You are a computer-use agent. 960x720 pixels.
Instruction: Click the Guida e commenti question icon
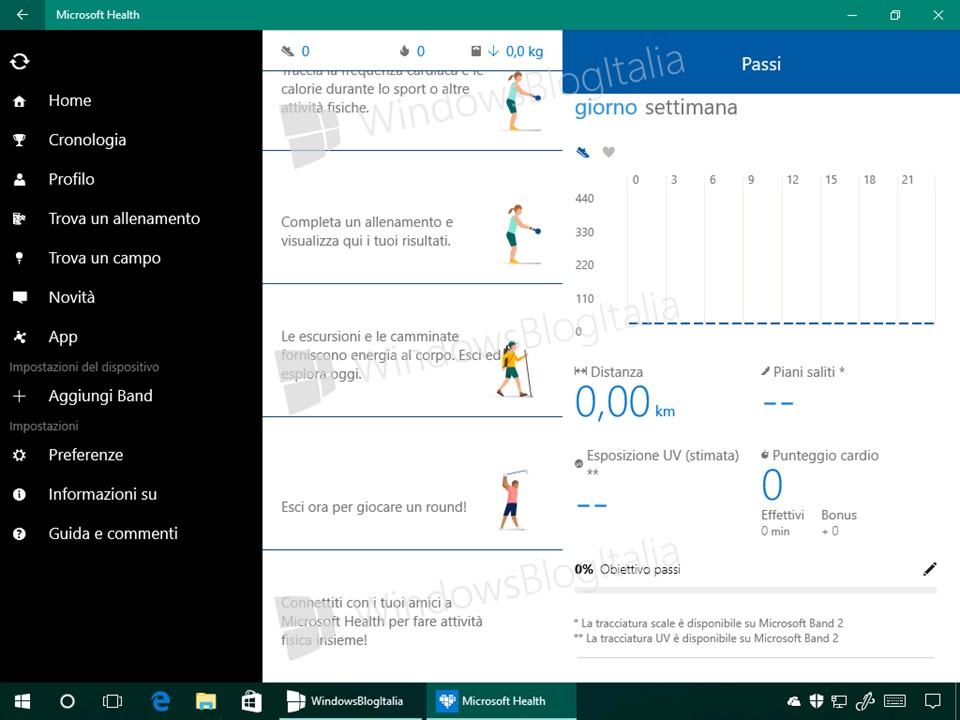pos(20,534)
